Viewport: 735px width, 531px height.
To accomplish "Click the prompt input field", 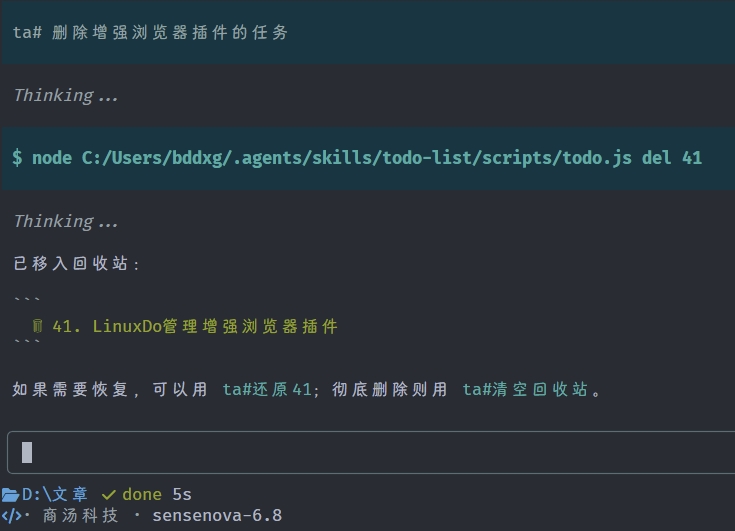I will (371, 452).
